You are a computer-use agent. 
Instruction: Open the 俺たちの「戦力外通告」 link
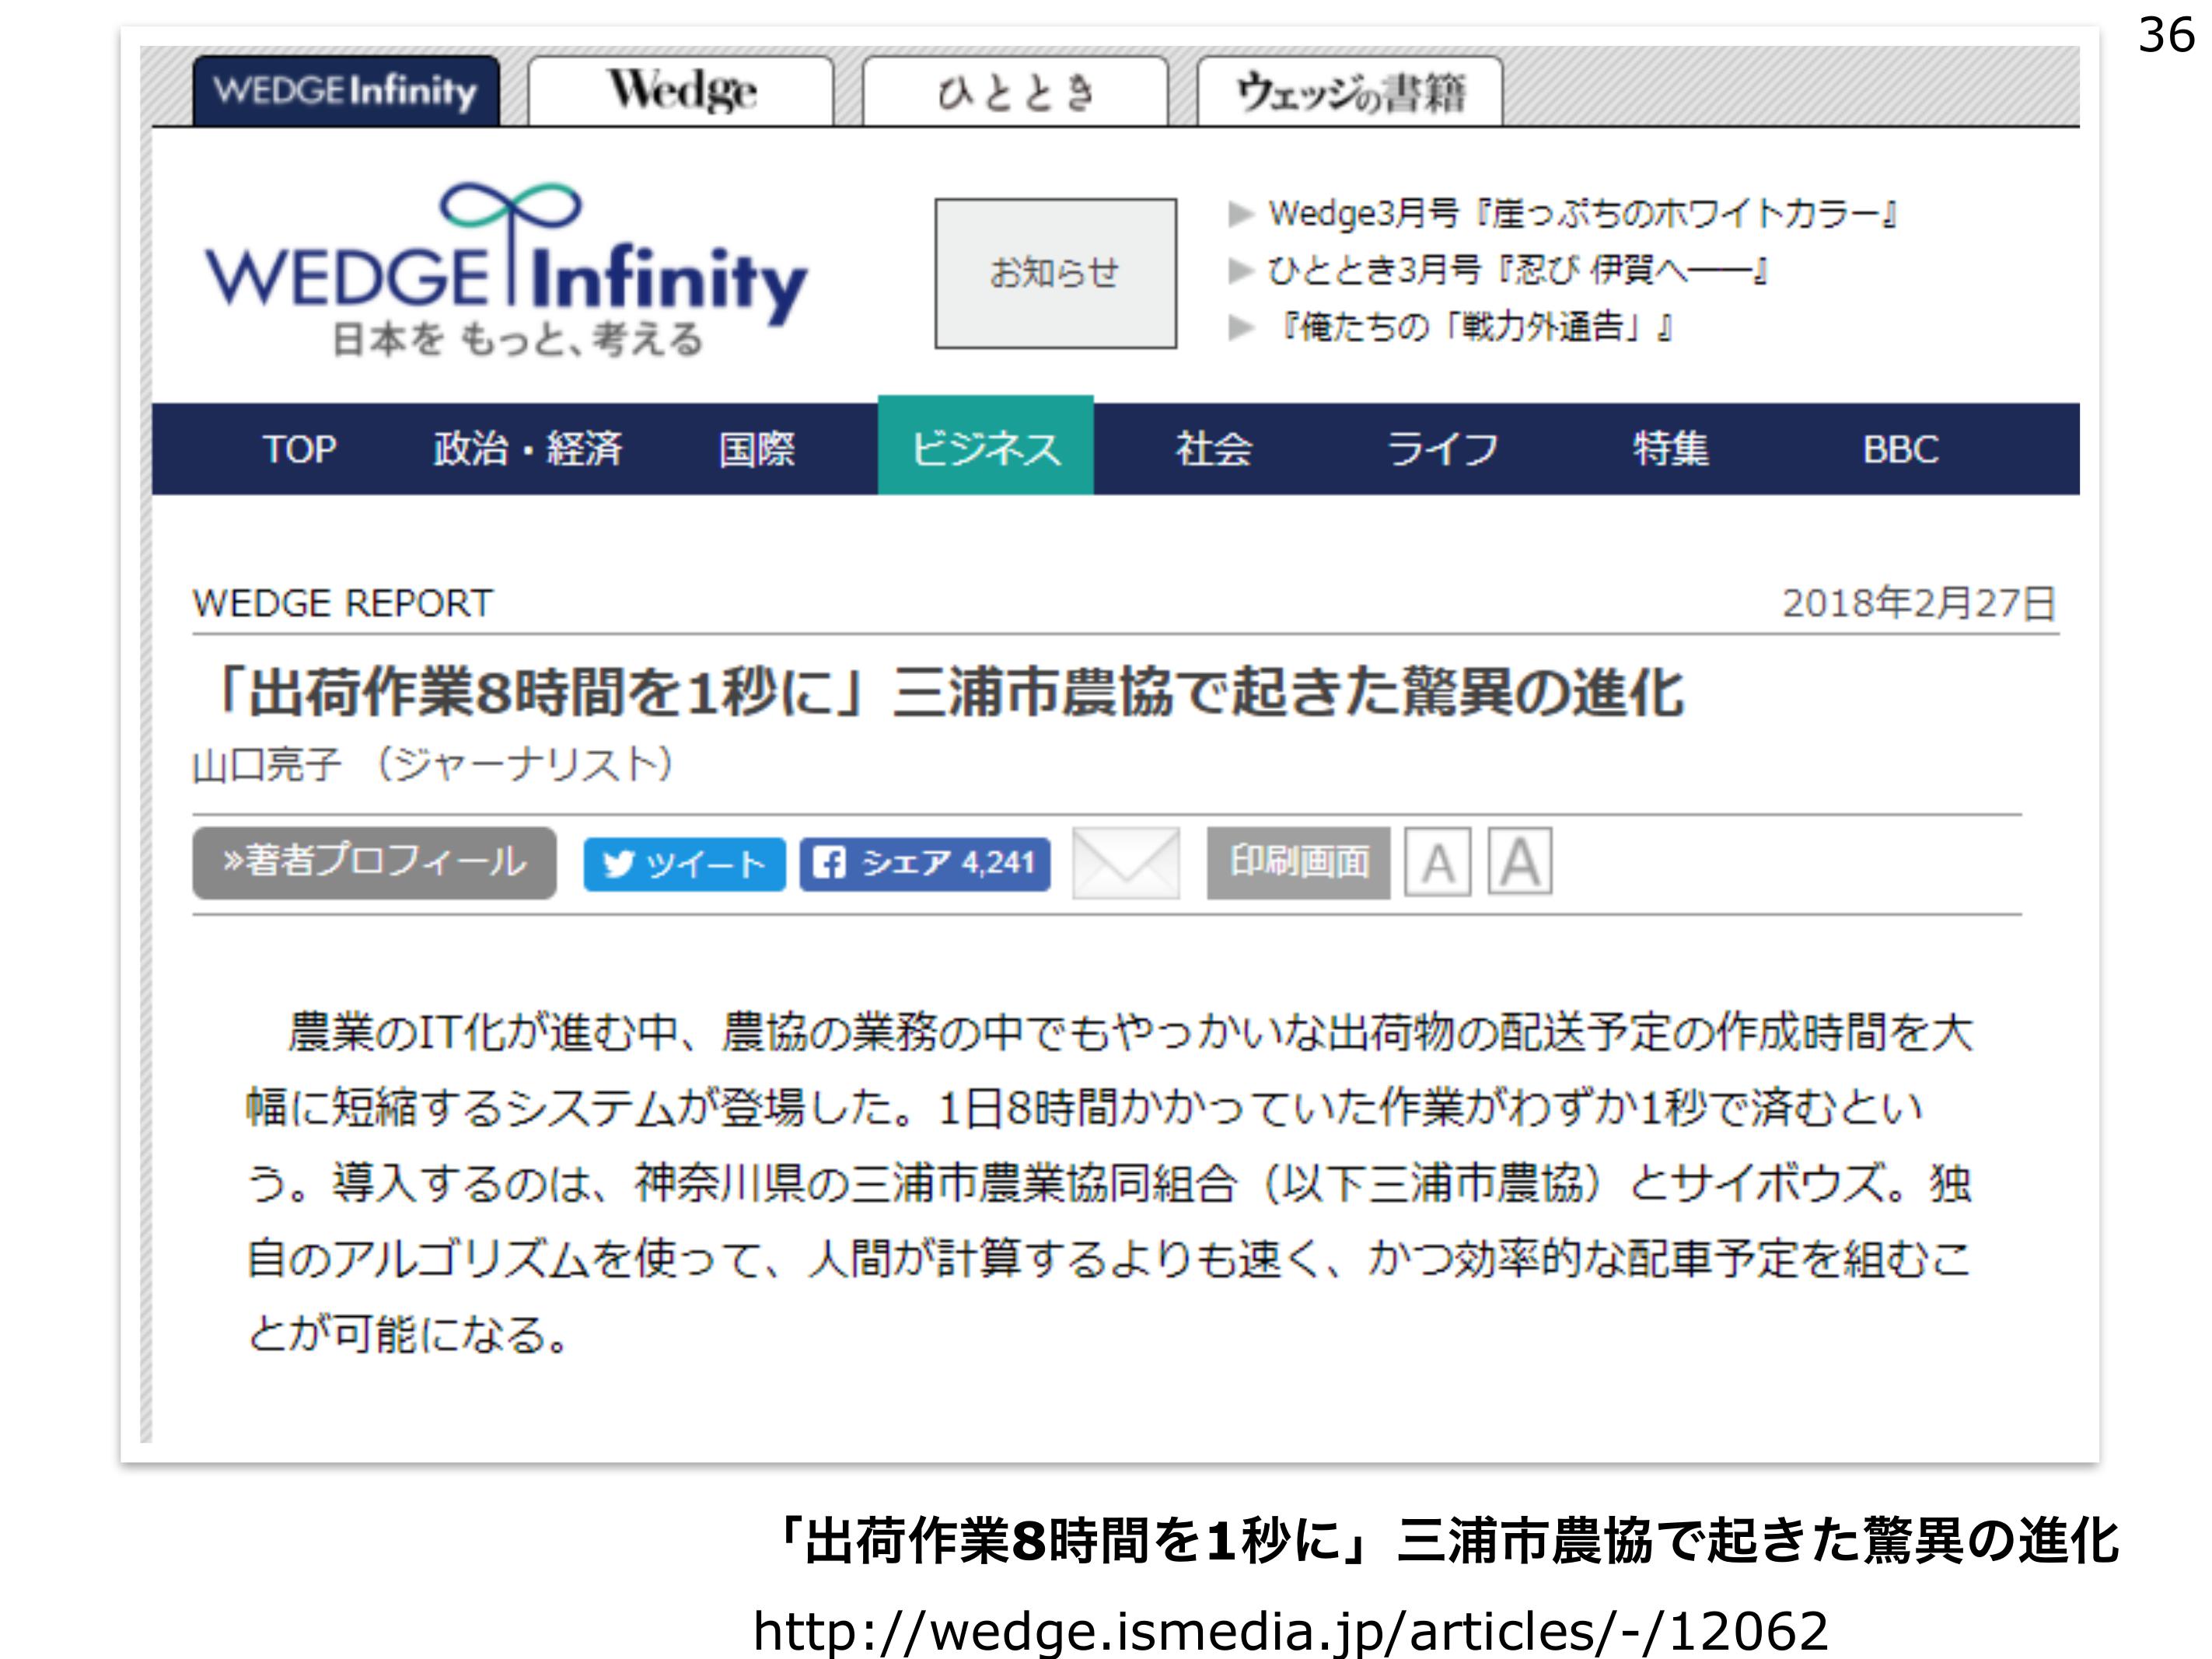click(x=1476, y=327)
